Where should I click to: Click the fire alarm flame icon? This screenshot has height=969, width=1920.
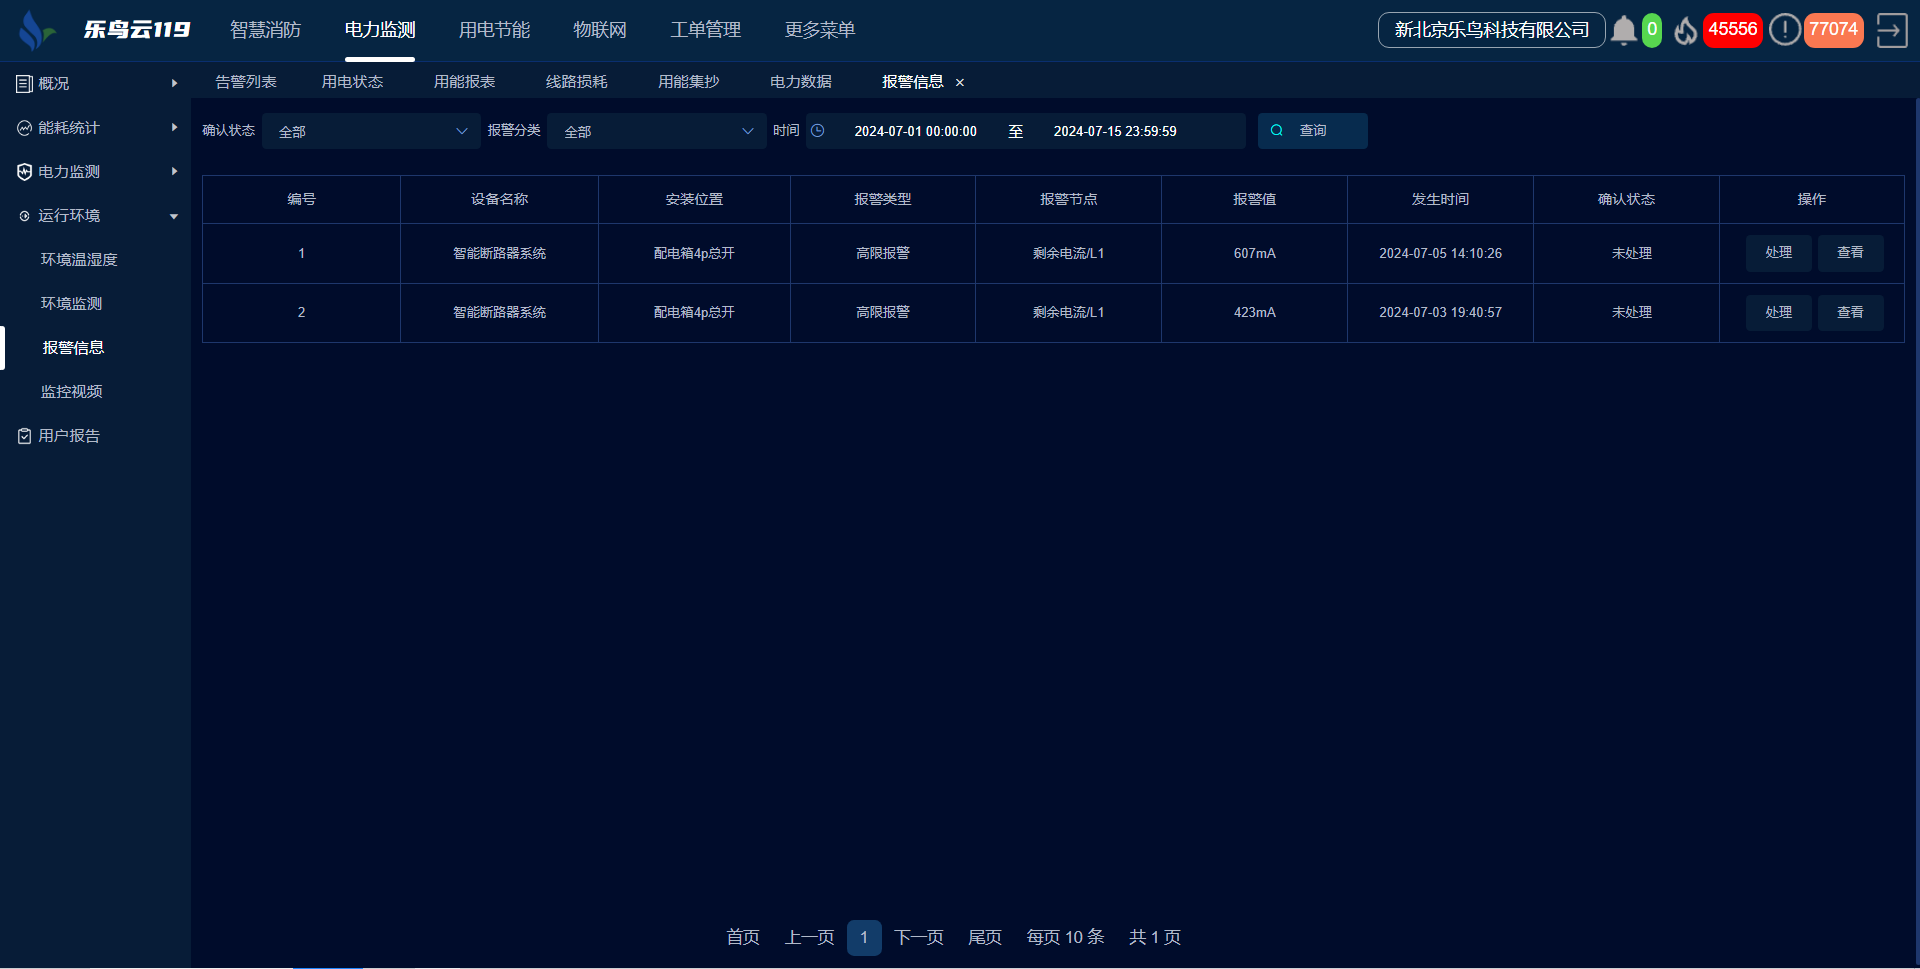click(1685, 31)
